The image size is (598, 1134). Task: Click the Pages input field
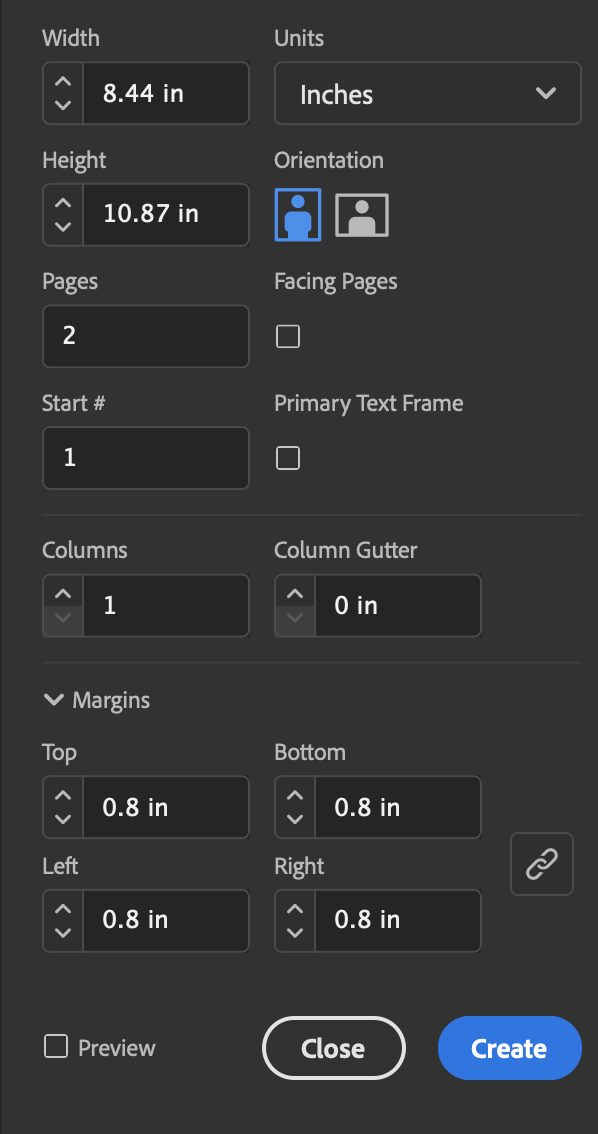coord(146,336)
